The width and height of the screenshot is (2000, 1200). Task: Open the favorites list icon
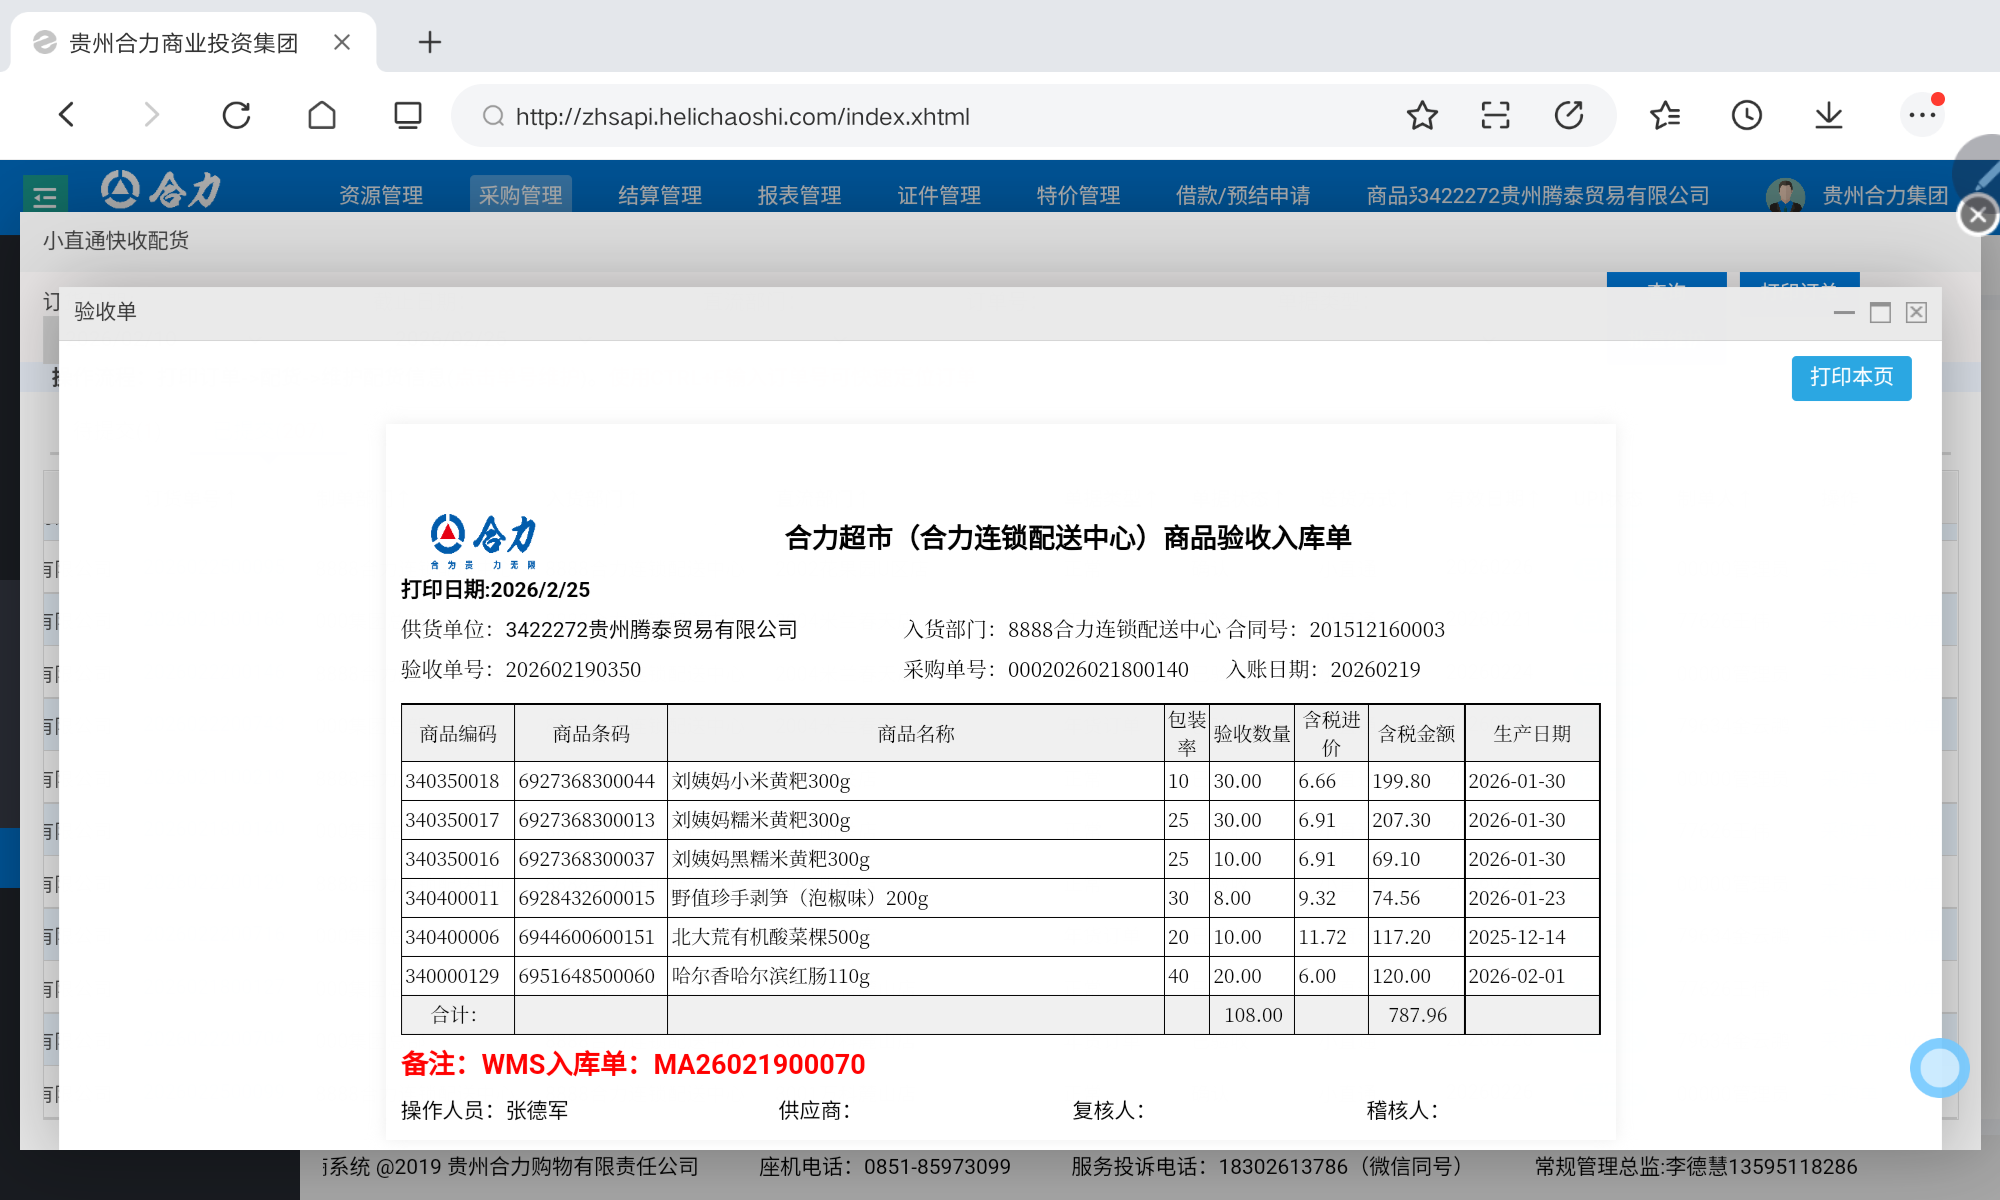(x=1665, y=116)
